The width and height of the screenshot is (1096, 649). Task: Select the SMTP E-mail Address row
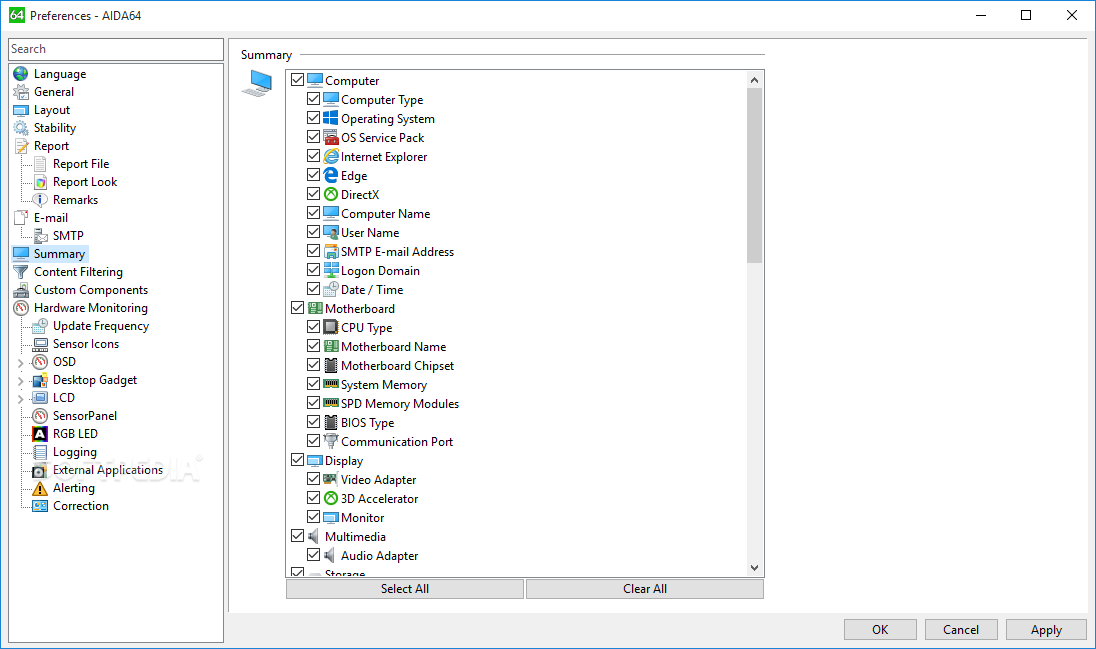[397, 251]
